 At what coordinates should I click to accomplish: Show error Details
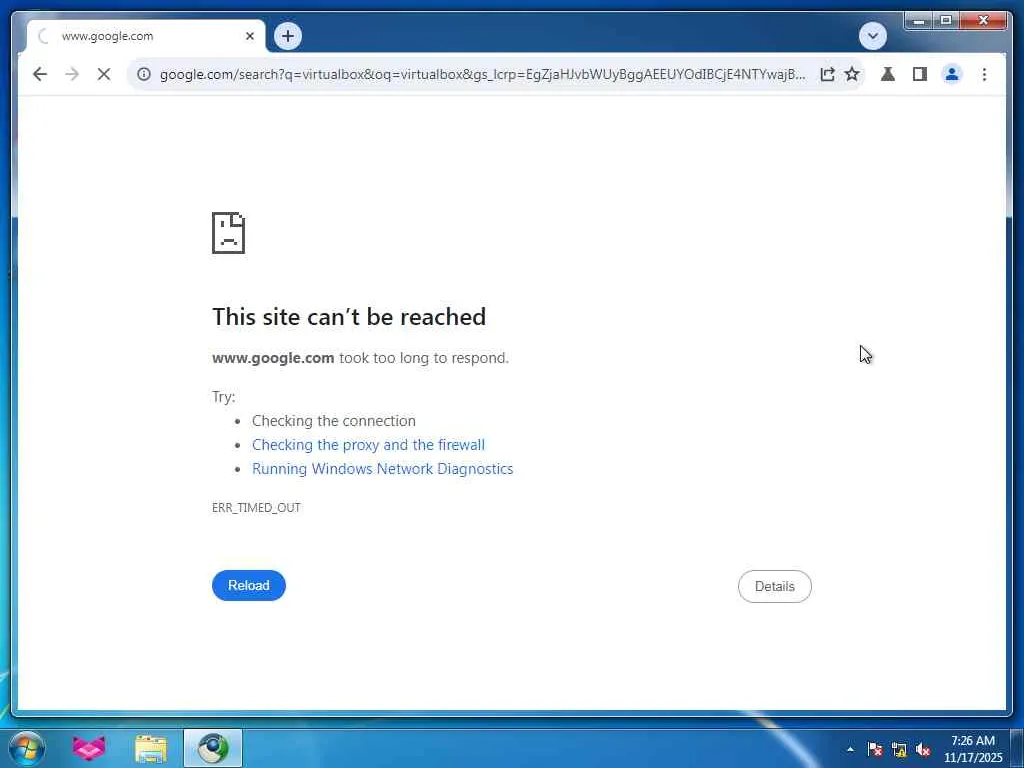coord(775,586)
